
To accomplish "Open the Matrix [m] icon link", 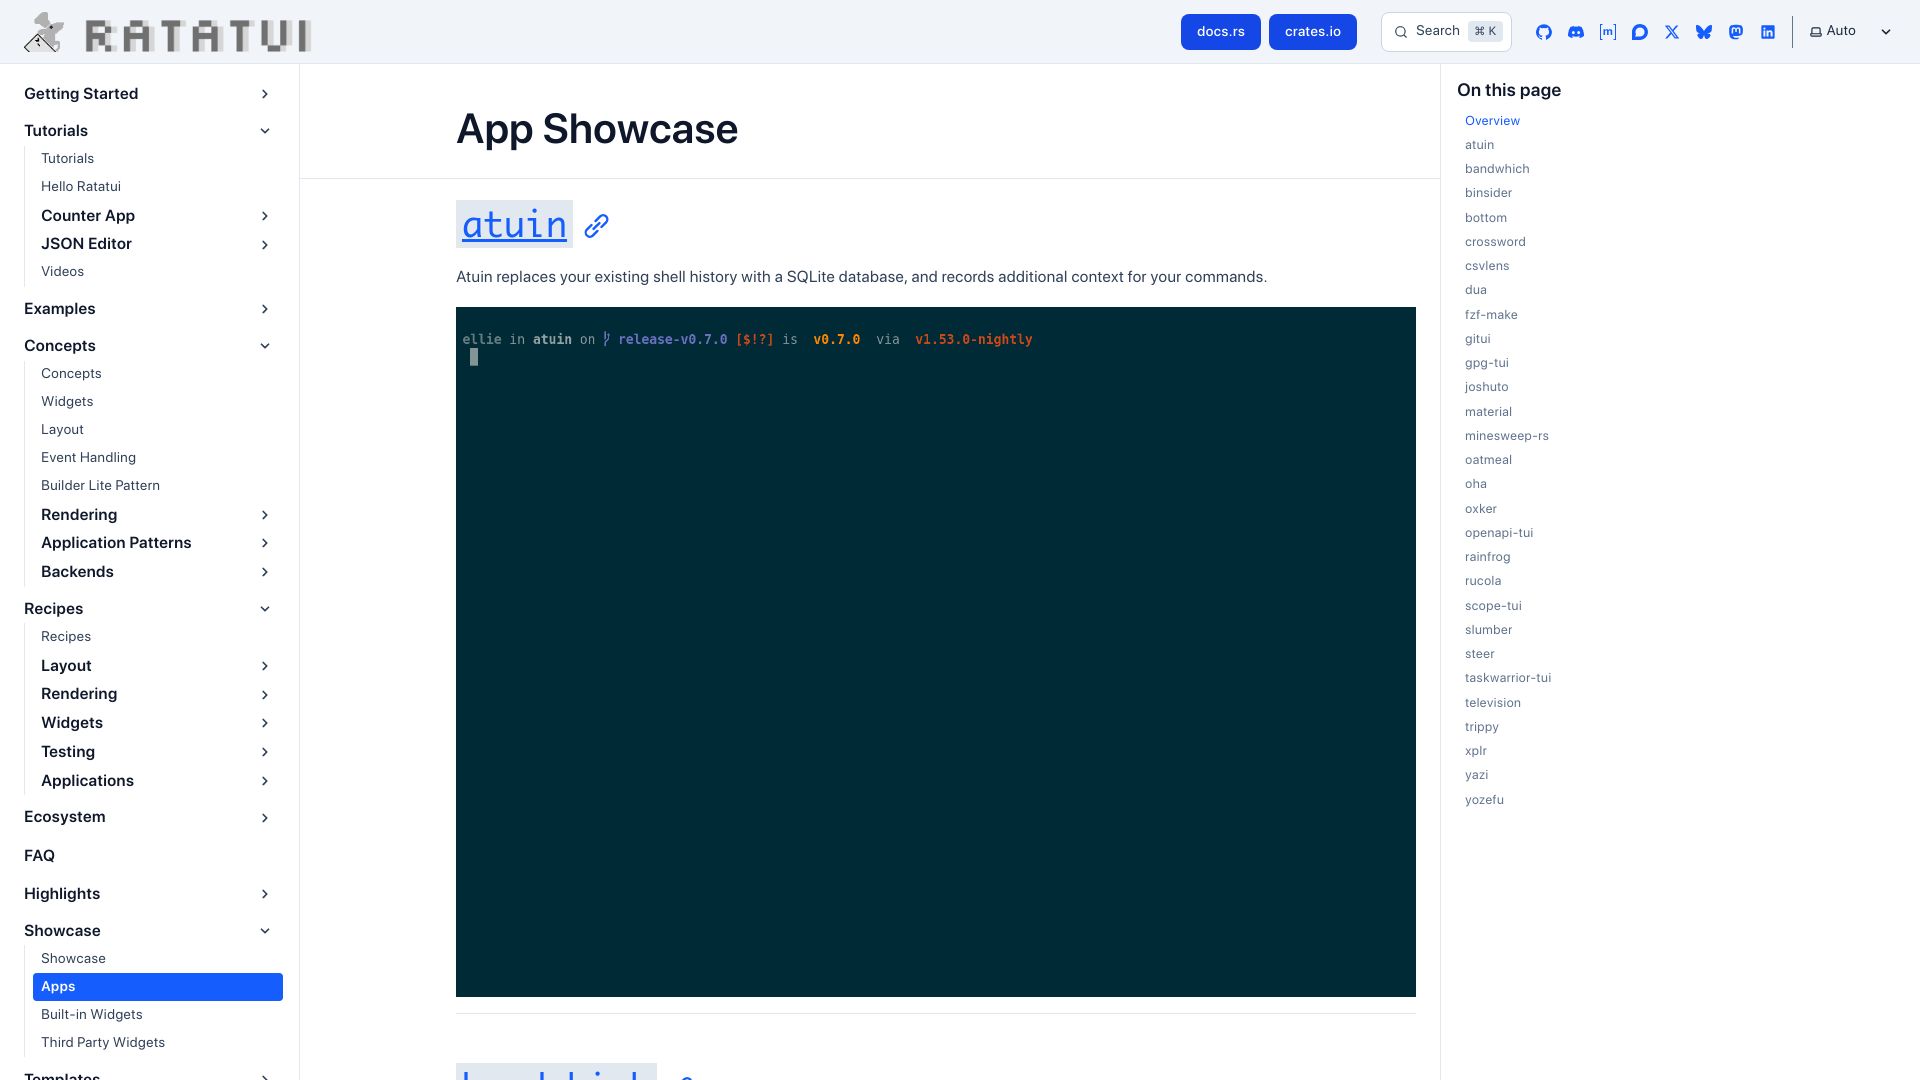I will 1608,32.
